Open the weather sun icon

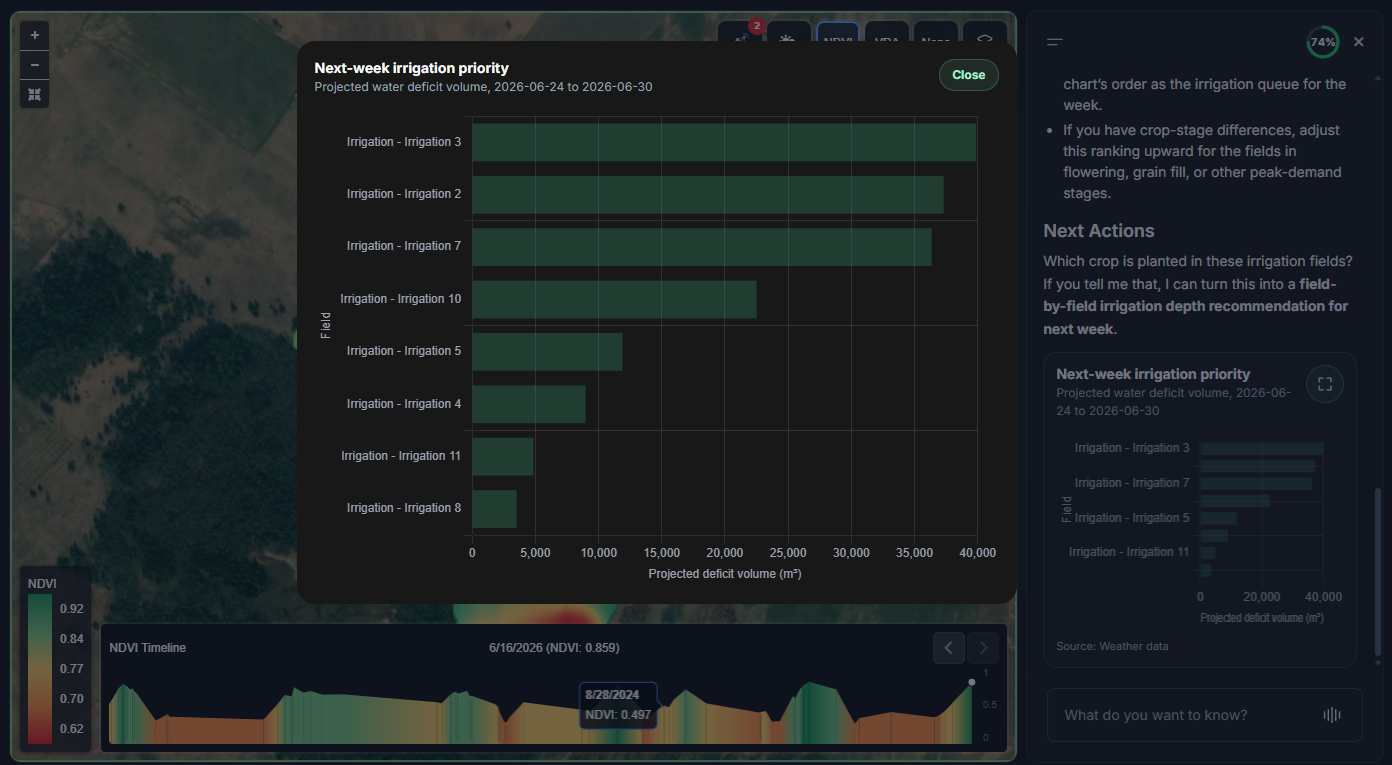pos(788,35)
